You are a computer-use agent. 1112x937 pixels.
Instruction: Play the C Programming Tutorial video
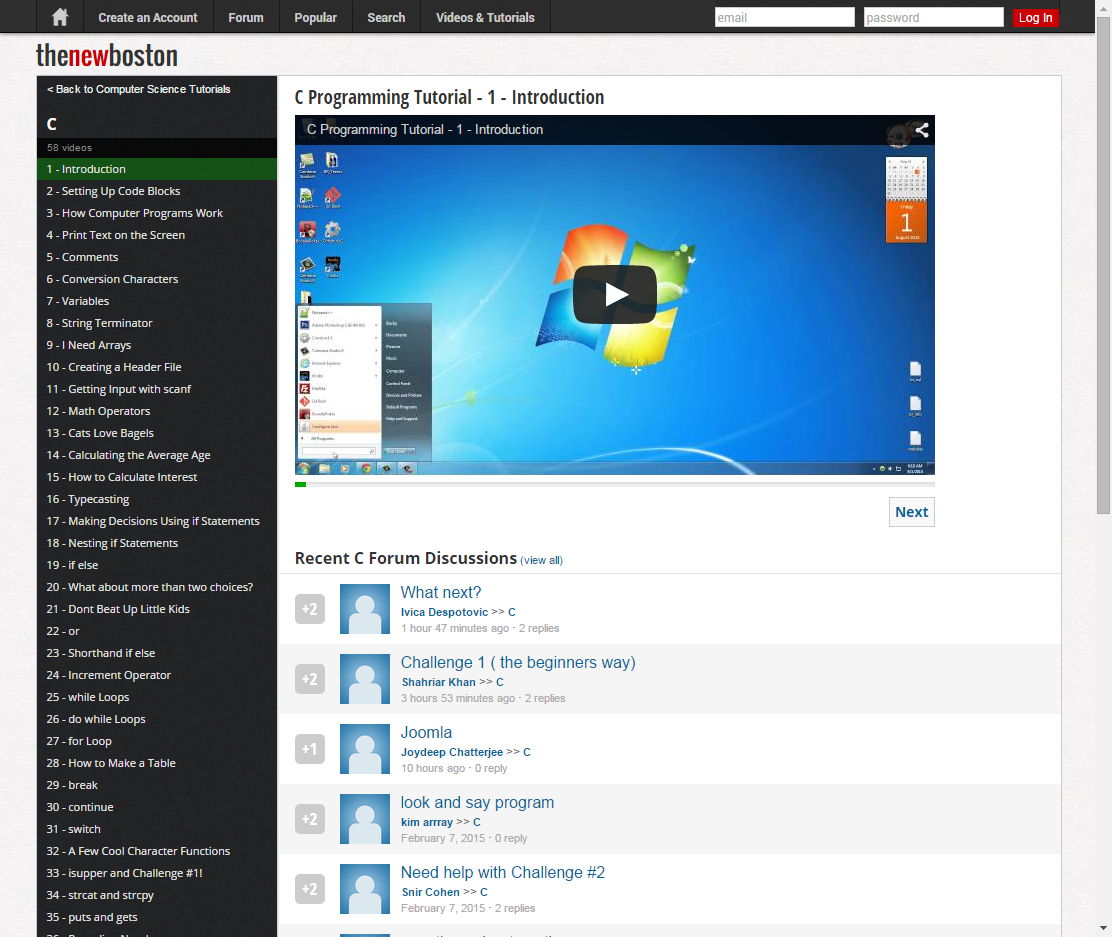point(614,294)
